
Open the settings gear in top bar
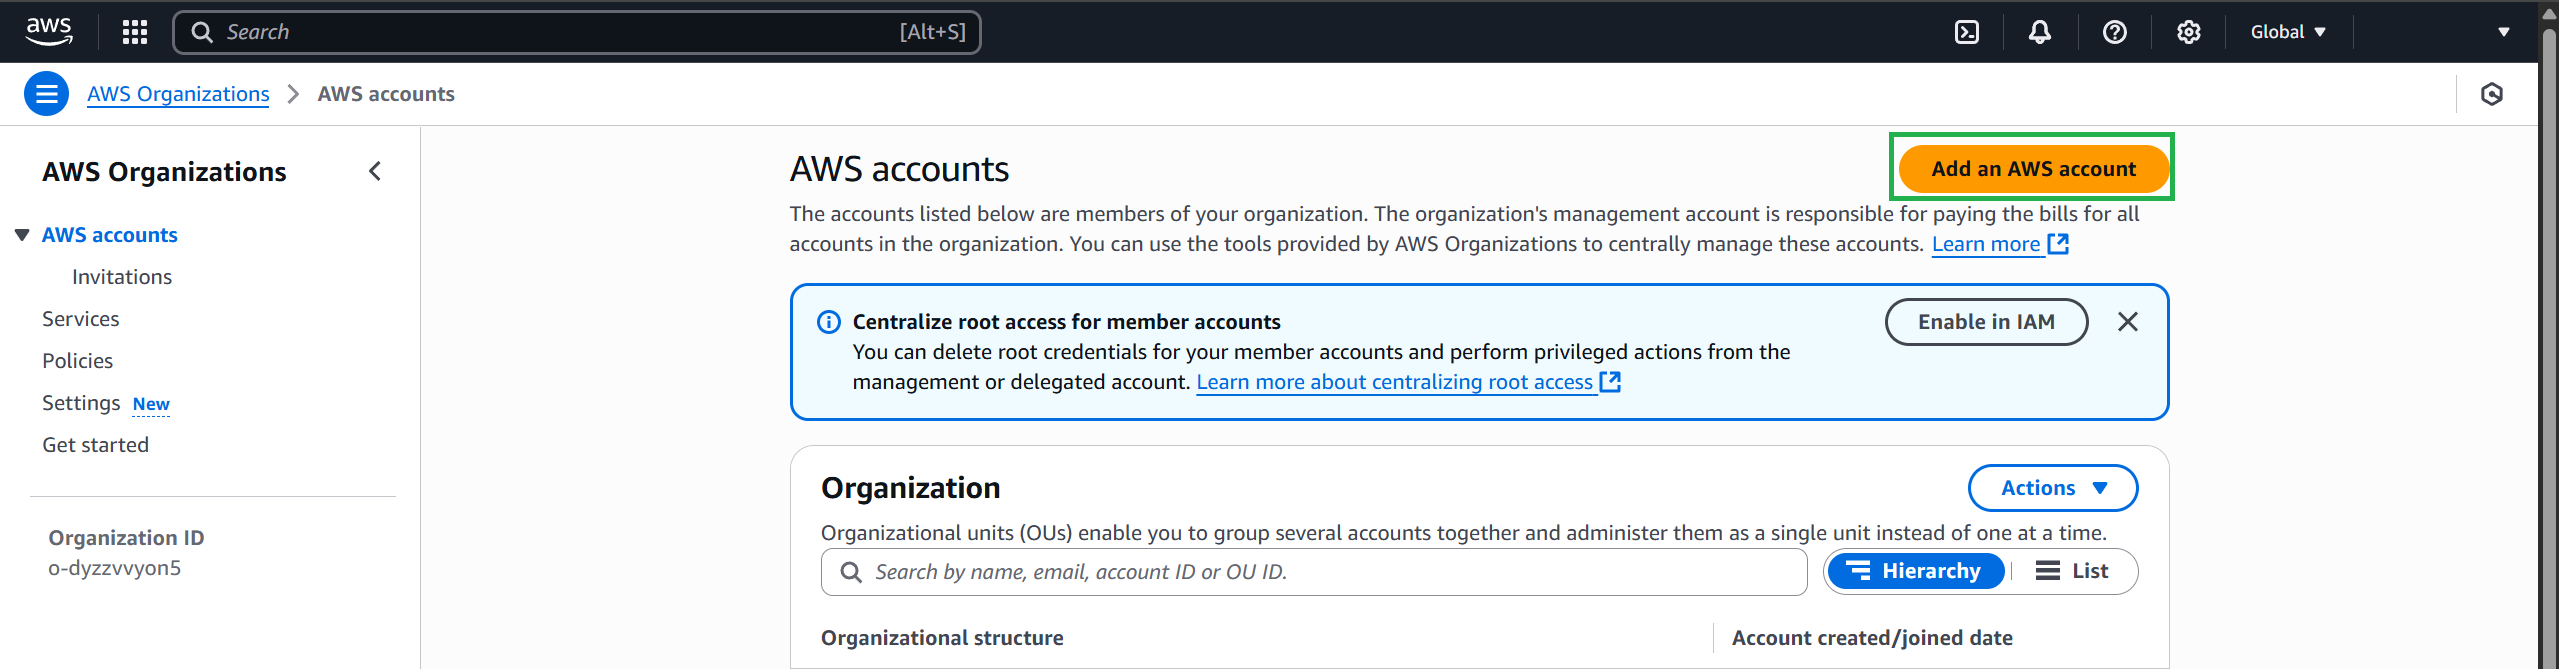2188,32
